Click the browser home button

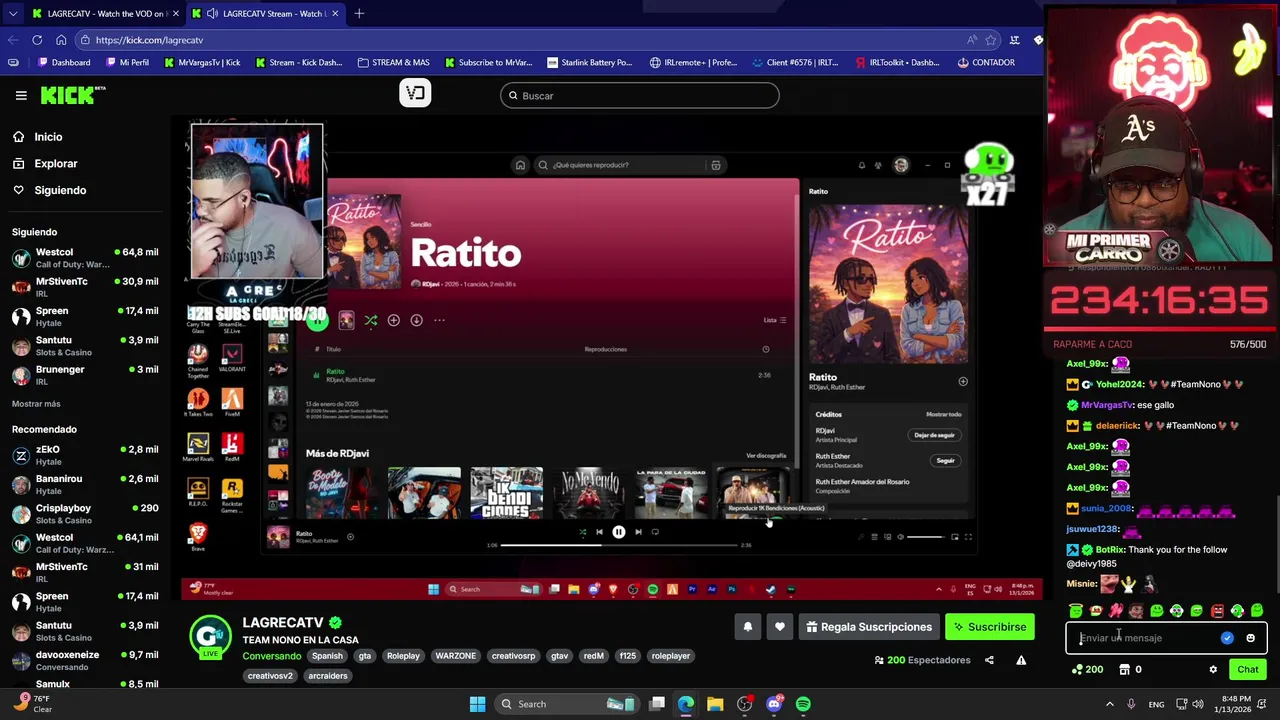61,40
